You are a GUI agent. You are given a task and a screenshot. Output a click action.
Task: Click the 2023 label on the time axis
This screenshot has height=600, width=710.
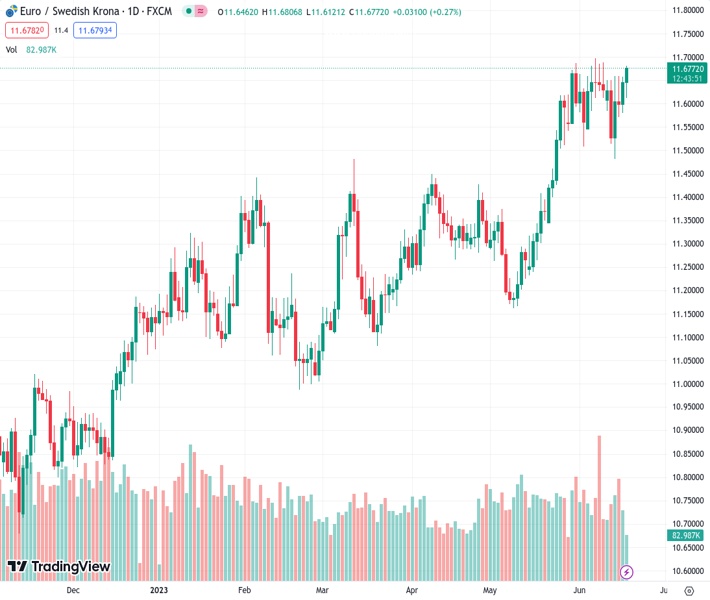[x=159, y=590]
